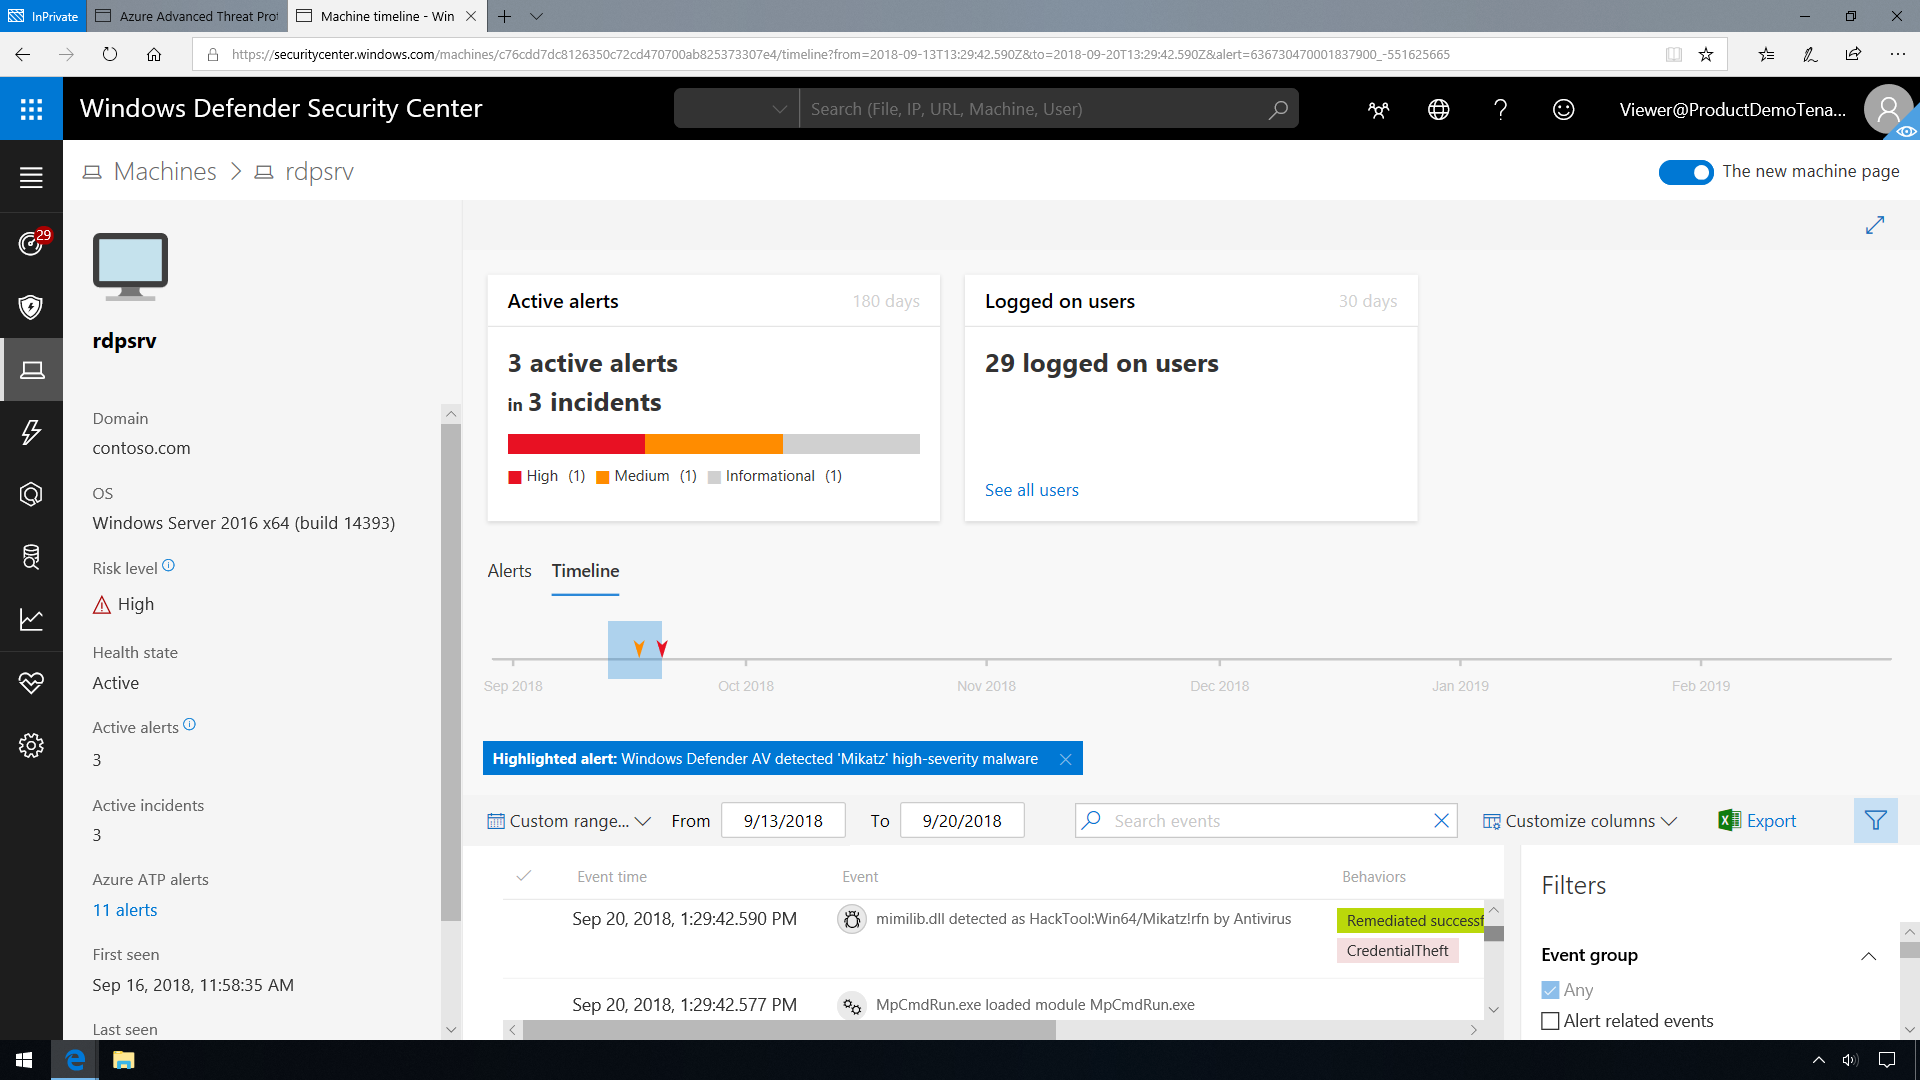
Task: Expand the Customize columns dropdown
Action: point(1578,820)
